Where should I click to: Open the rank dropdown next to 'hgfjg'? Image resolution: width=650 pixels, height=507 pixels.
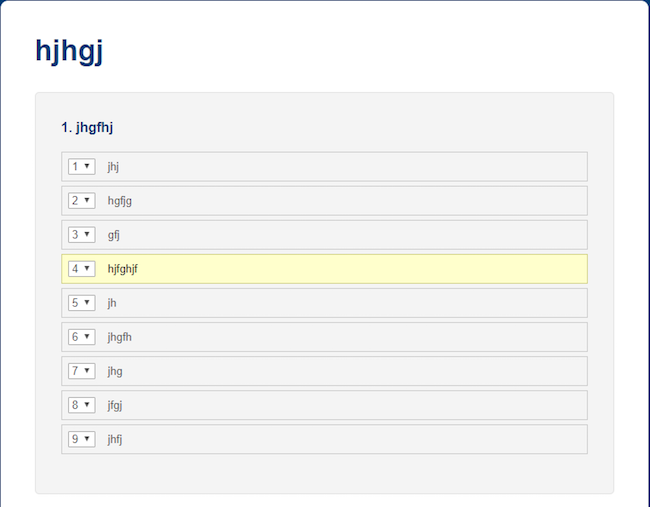(82, 201)
